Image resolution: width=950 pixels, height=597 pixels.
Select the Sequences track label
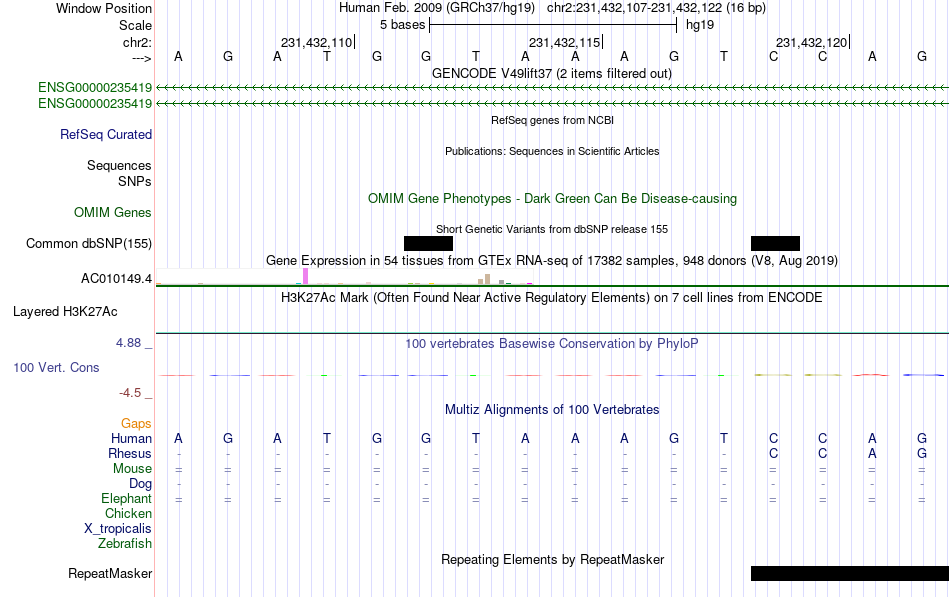(x=119, y=165)
